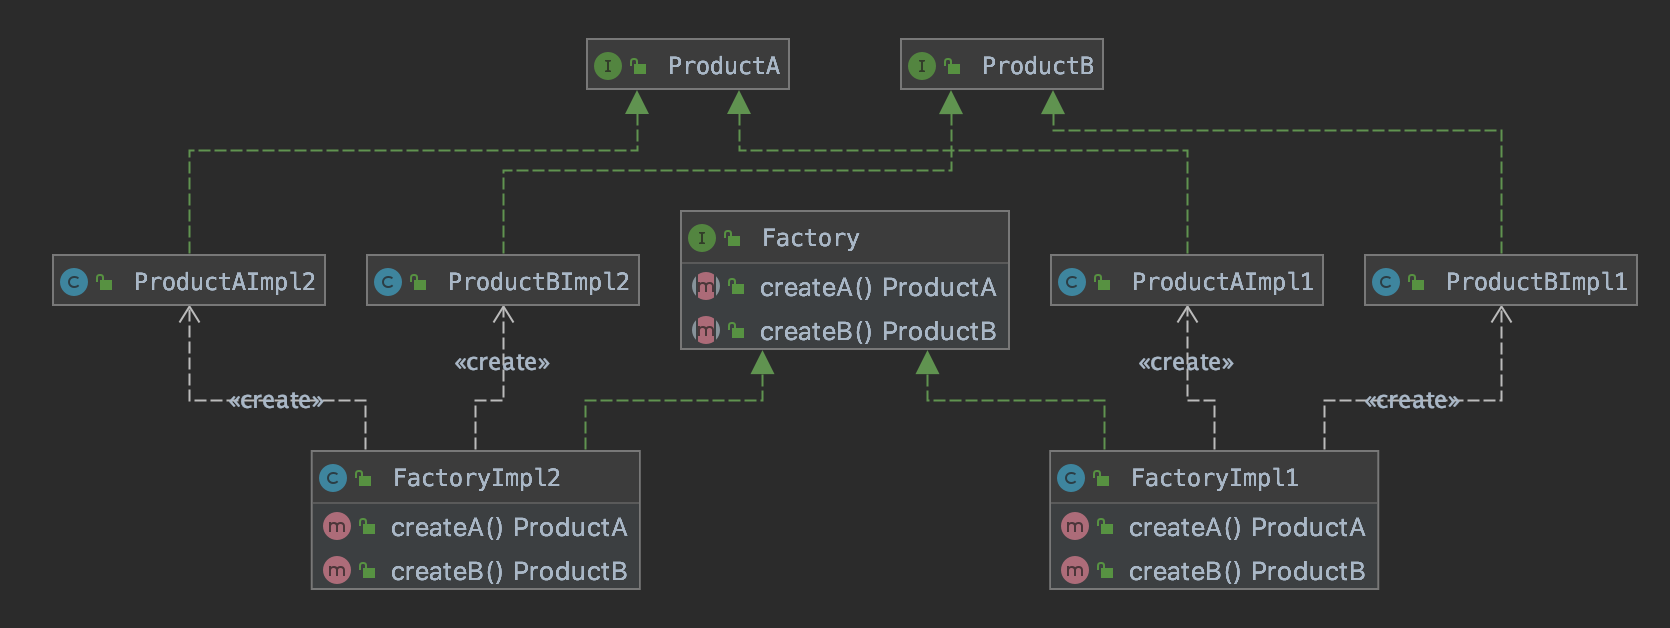Click the FactoryImpl1 createA() method icon

[1075, 526]
